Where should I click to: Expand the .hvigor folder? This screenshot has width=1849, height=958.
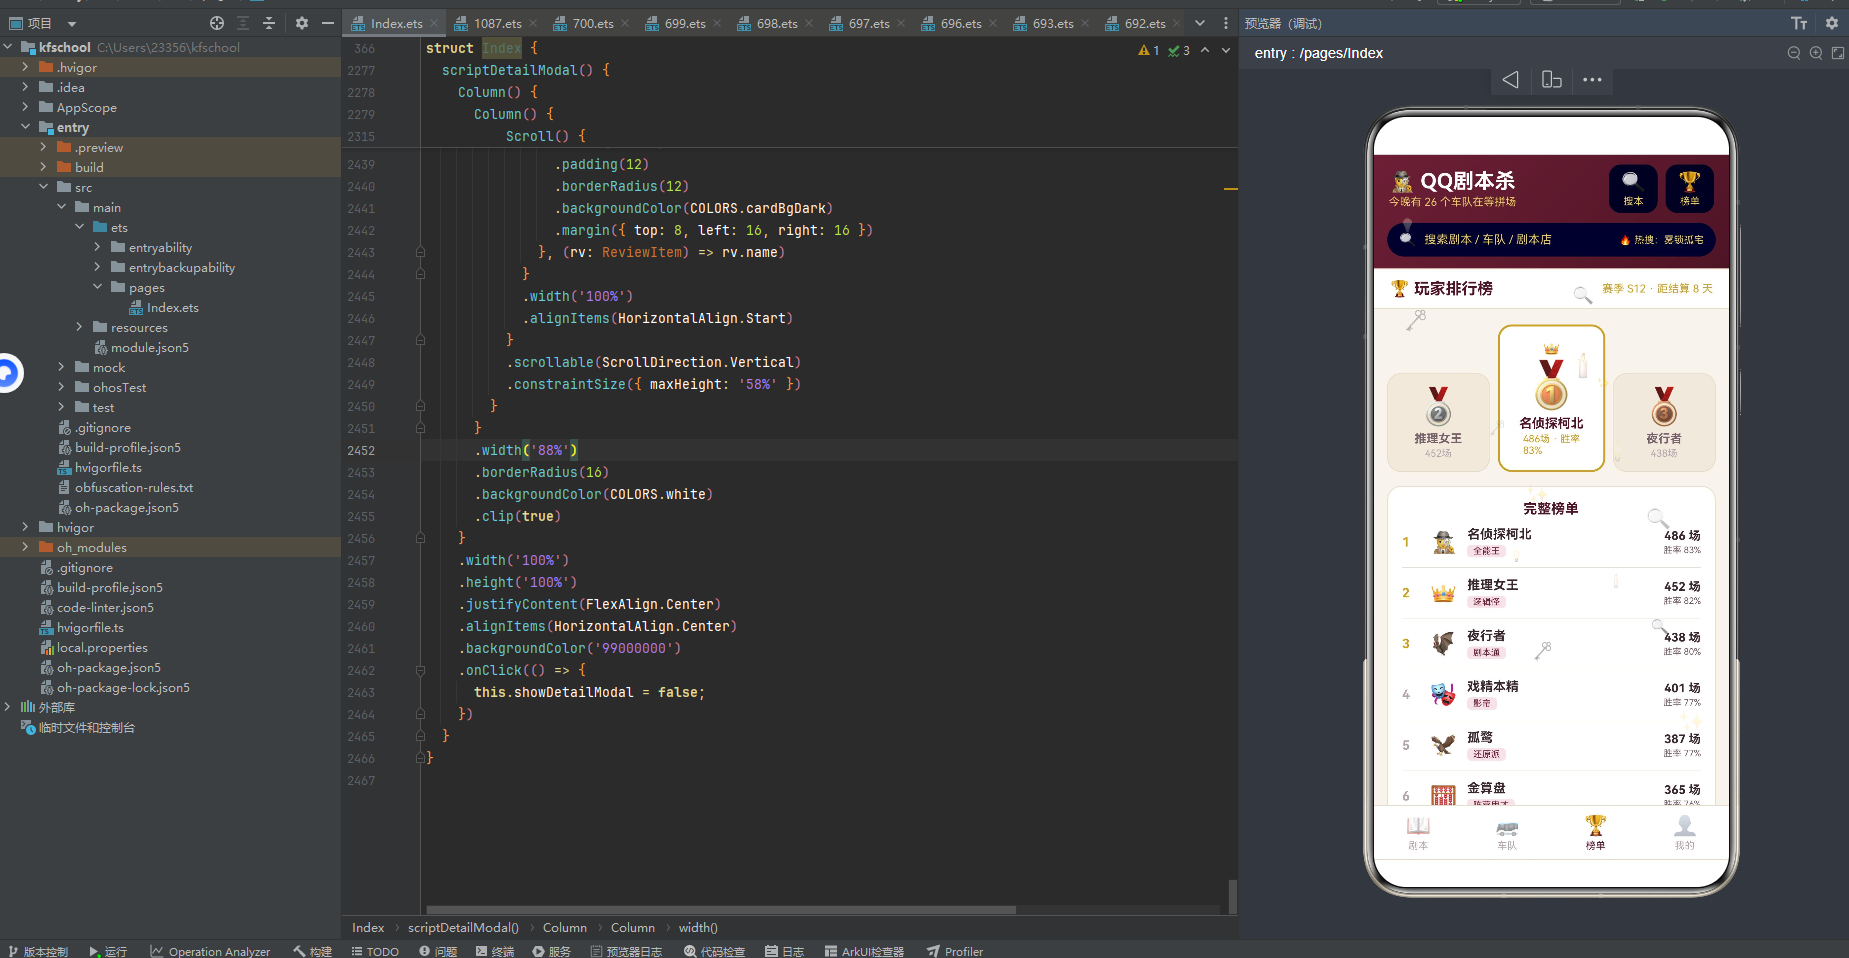(x=25, y=67)
